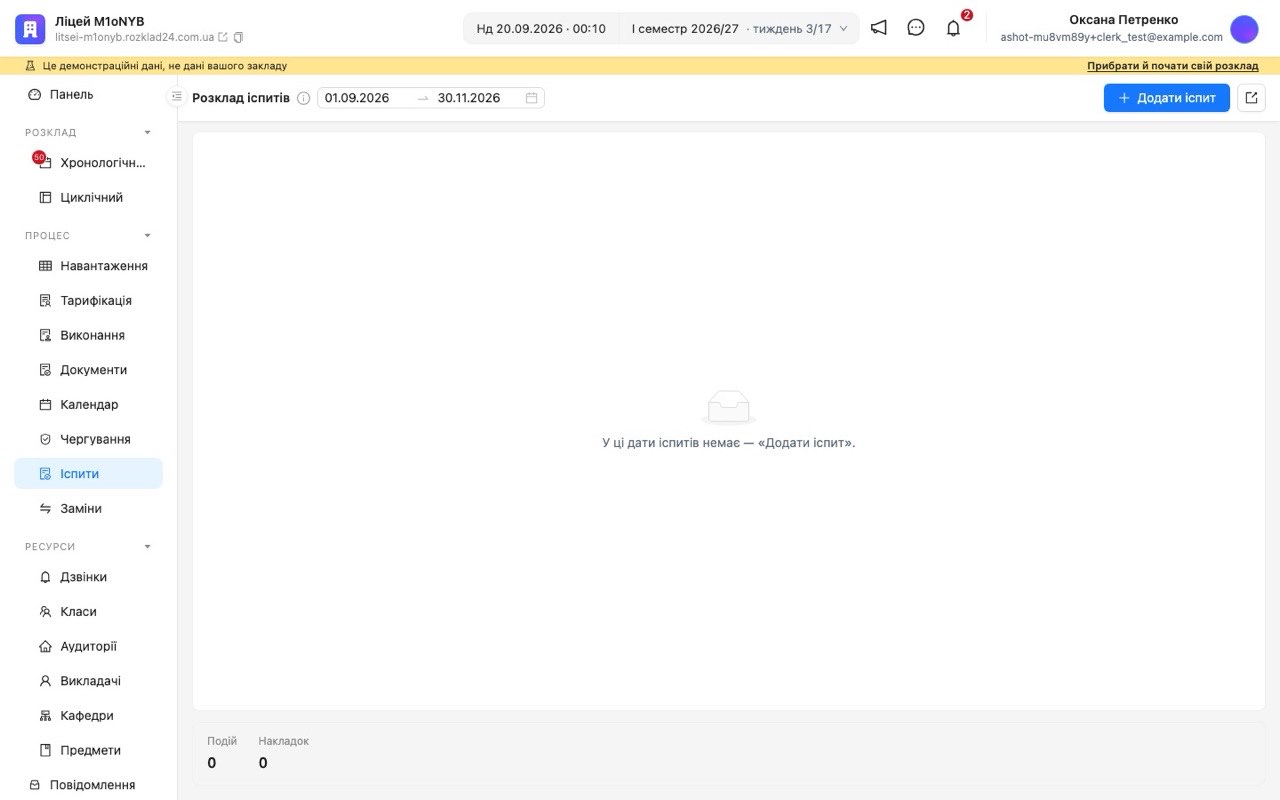
Task: Click the user avatar circle
Action: click(x=1244, y=29)
